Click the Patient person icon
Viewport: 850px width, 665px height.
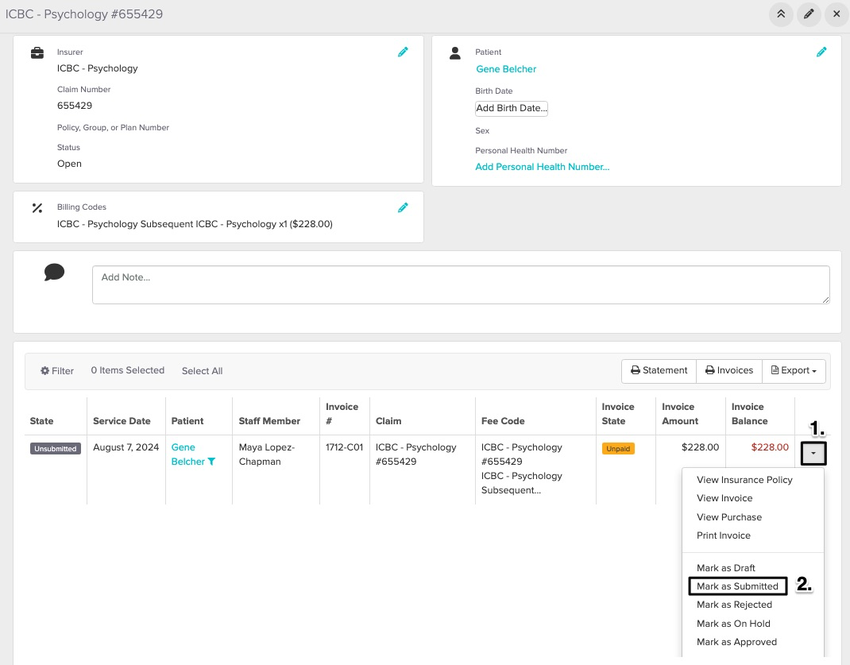(x=455, y=53)
